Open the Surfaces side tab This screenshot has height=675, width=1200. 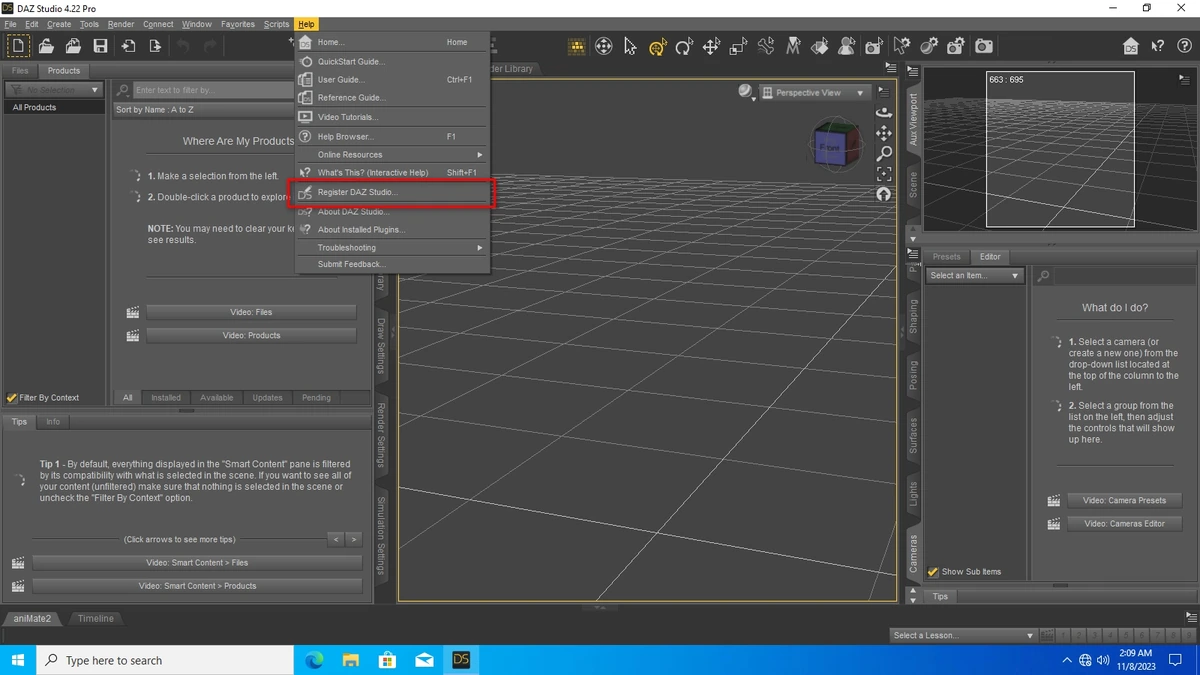click(913, 435)
